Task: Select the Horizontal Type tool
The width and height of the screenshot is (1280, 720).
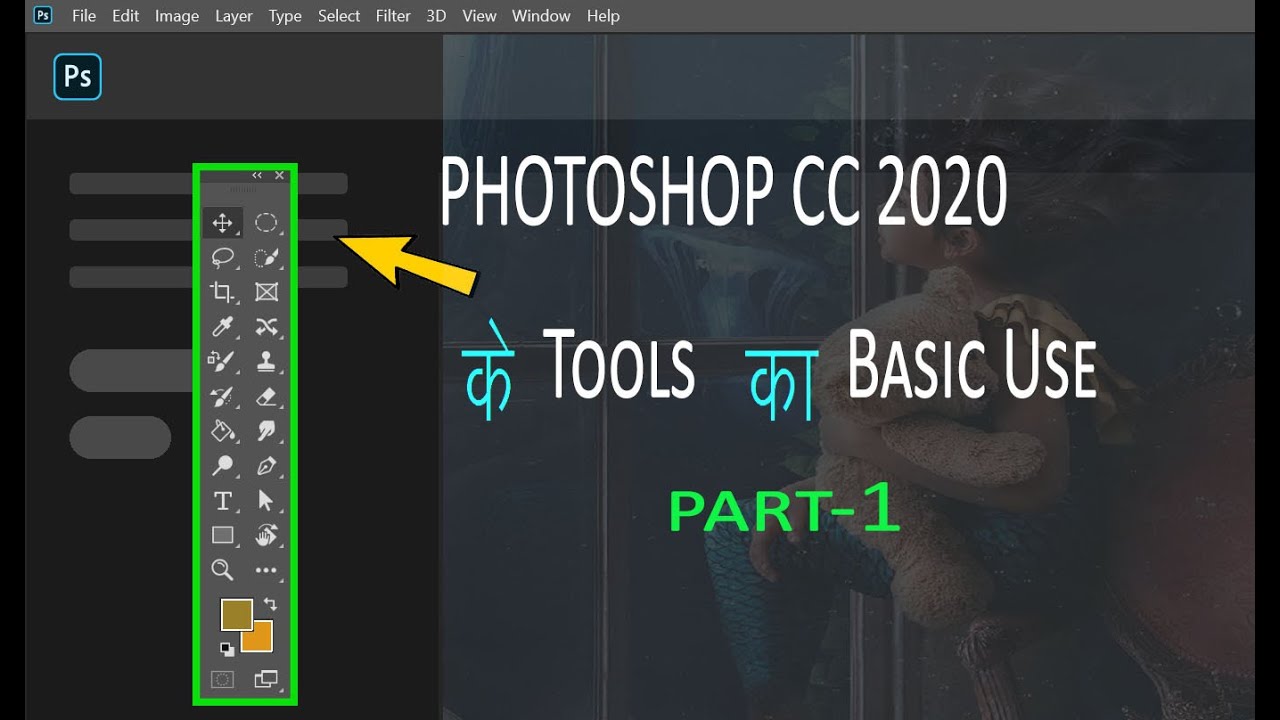Action: point(223,501)
